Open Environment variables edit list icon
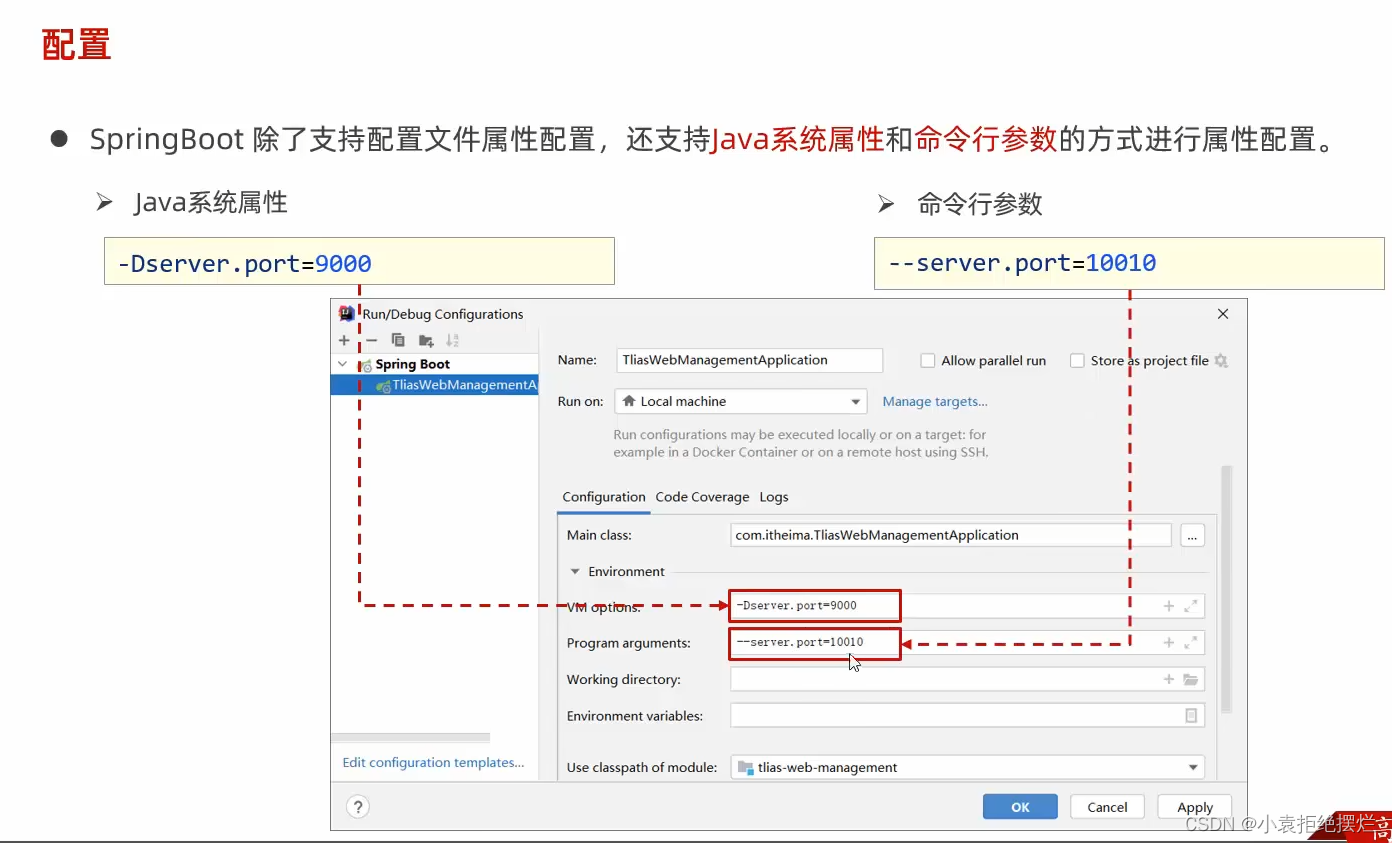Screen dimensions: 1392x843 1191,716
